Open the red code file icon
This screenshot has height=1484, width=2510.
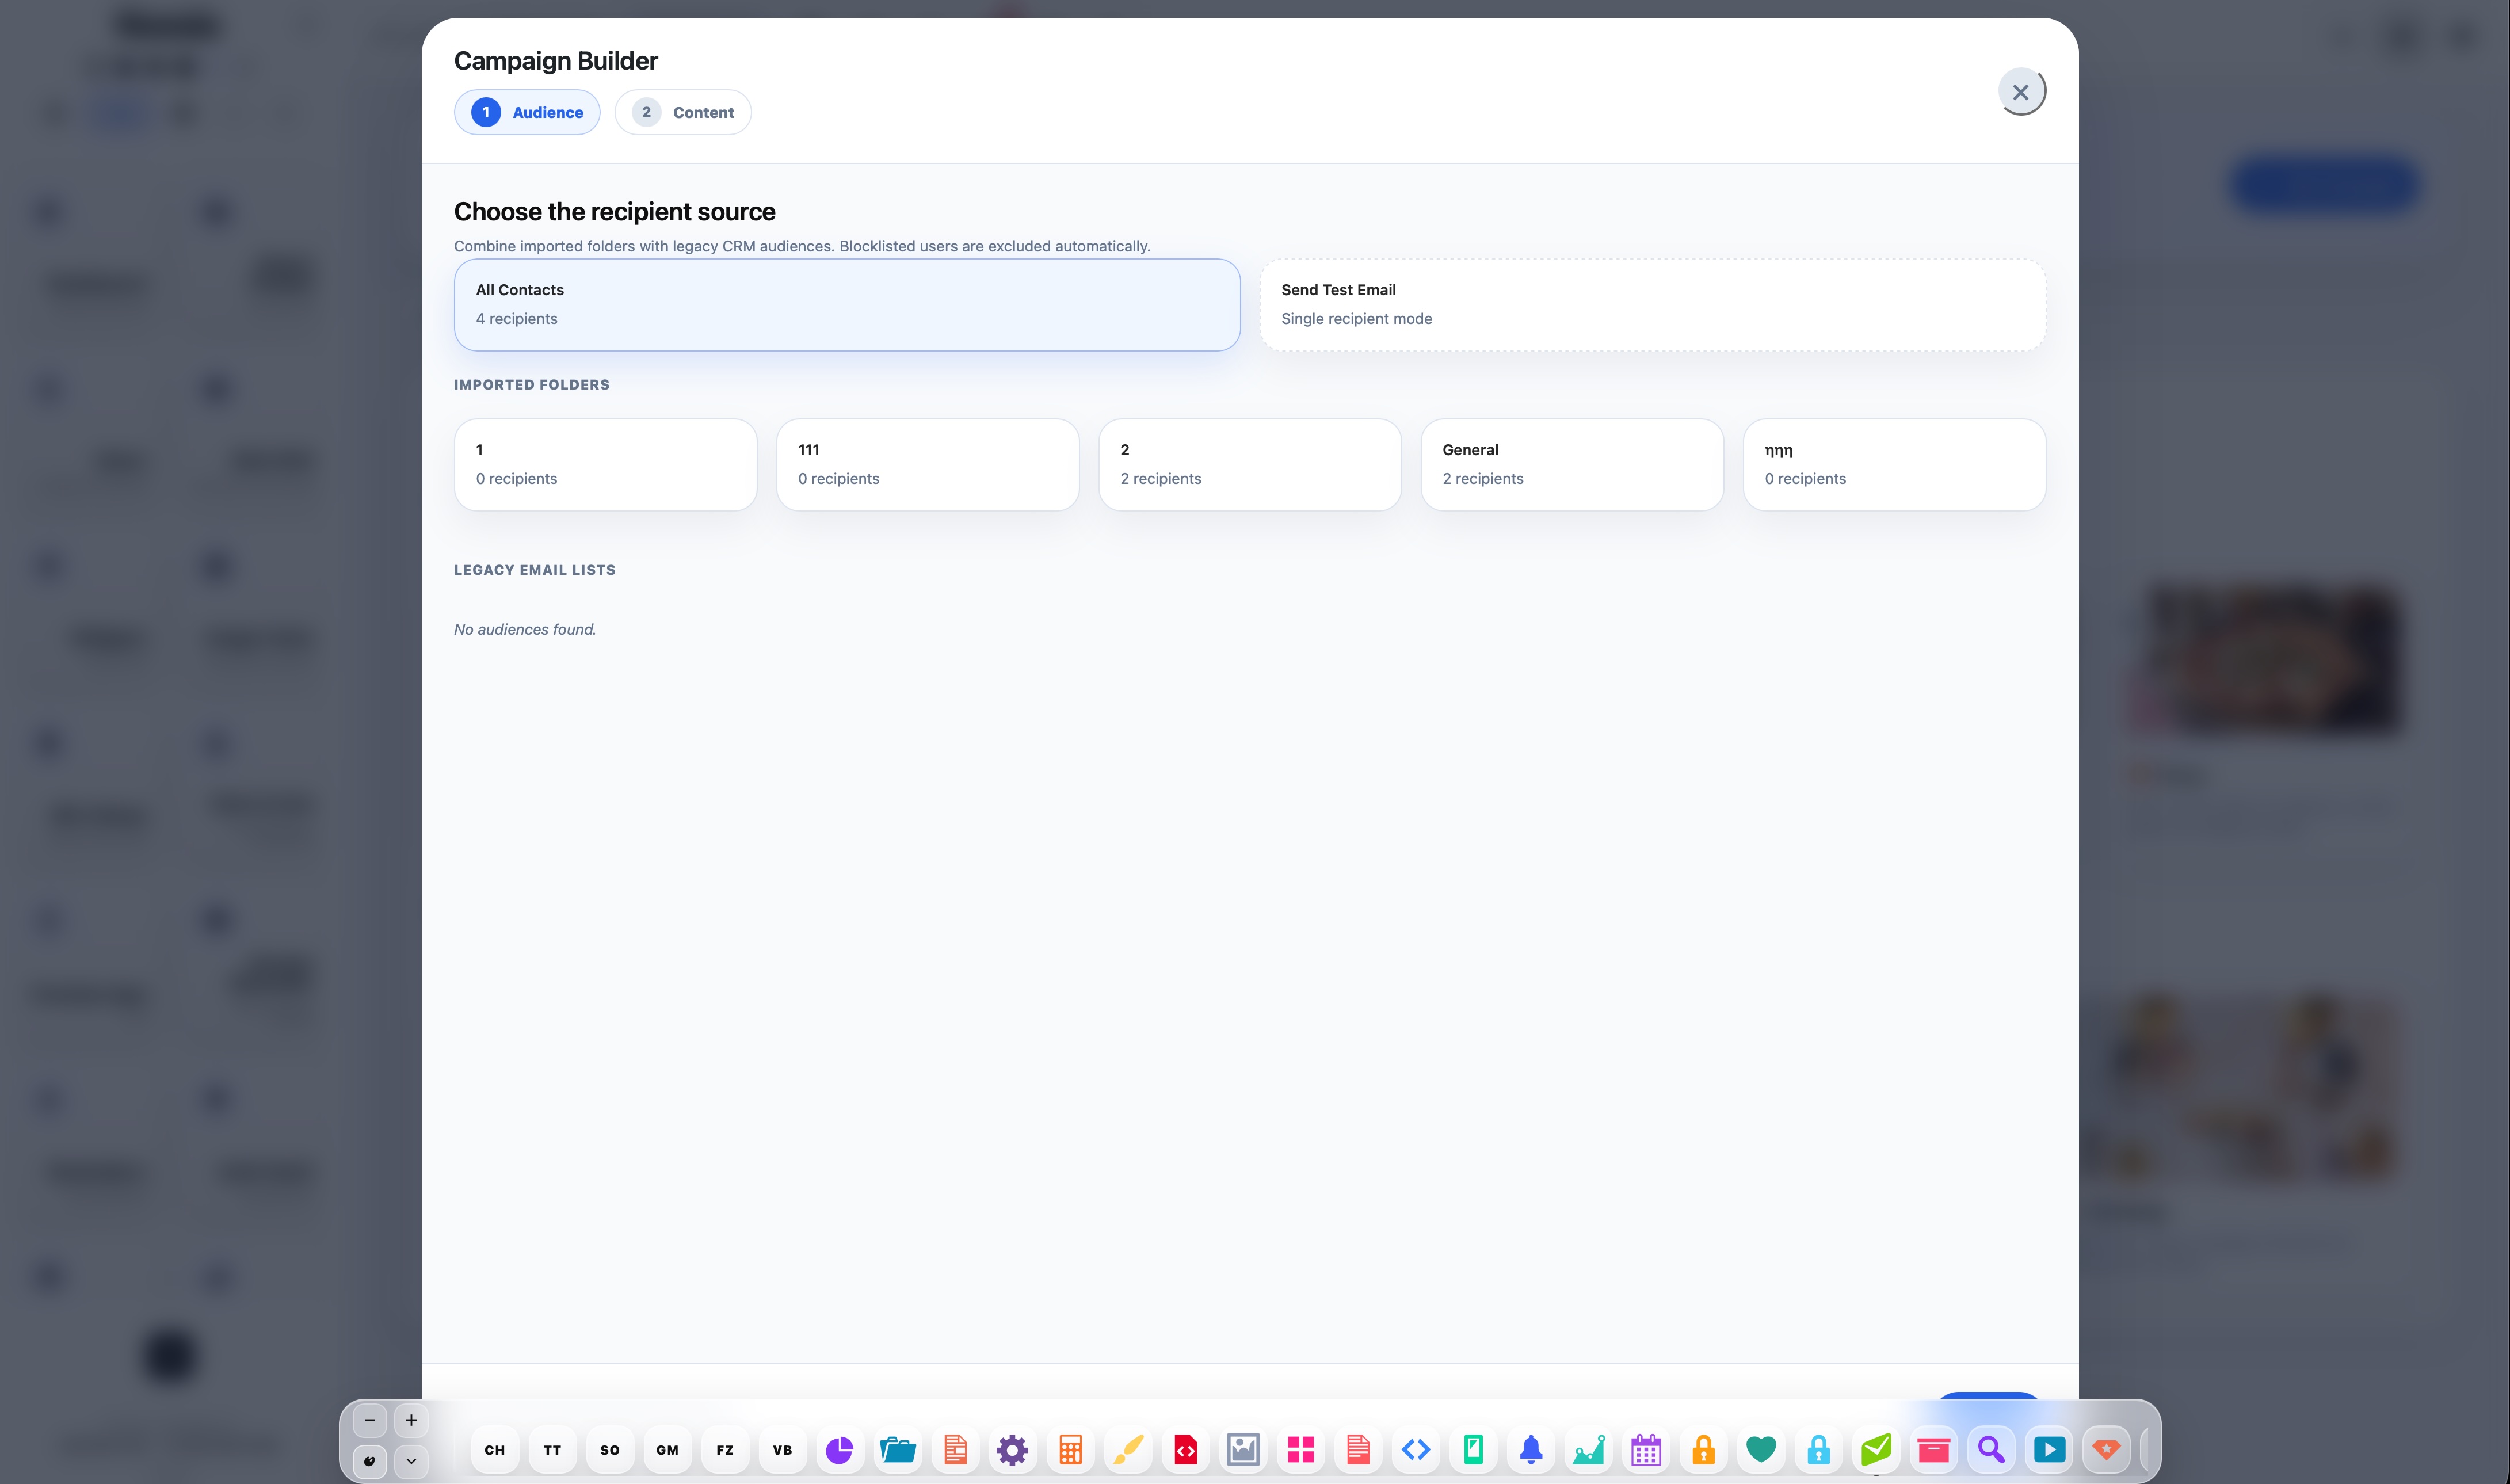[x=1185, y=1449]
